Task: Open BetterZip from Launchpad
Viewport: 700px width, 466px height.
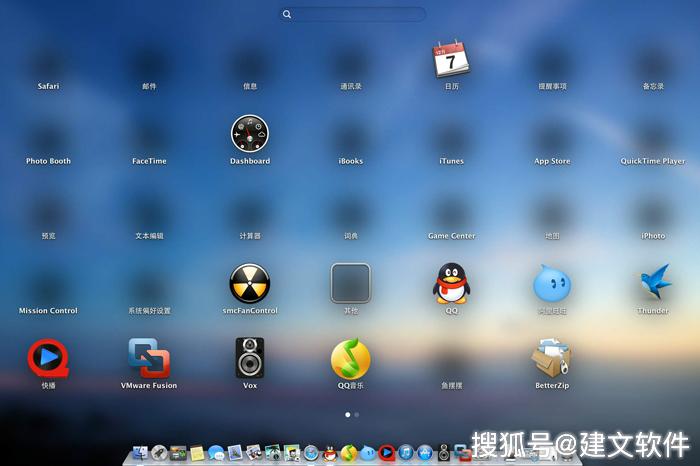Action: tap(552, 358)
